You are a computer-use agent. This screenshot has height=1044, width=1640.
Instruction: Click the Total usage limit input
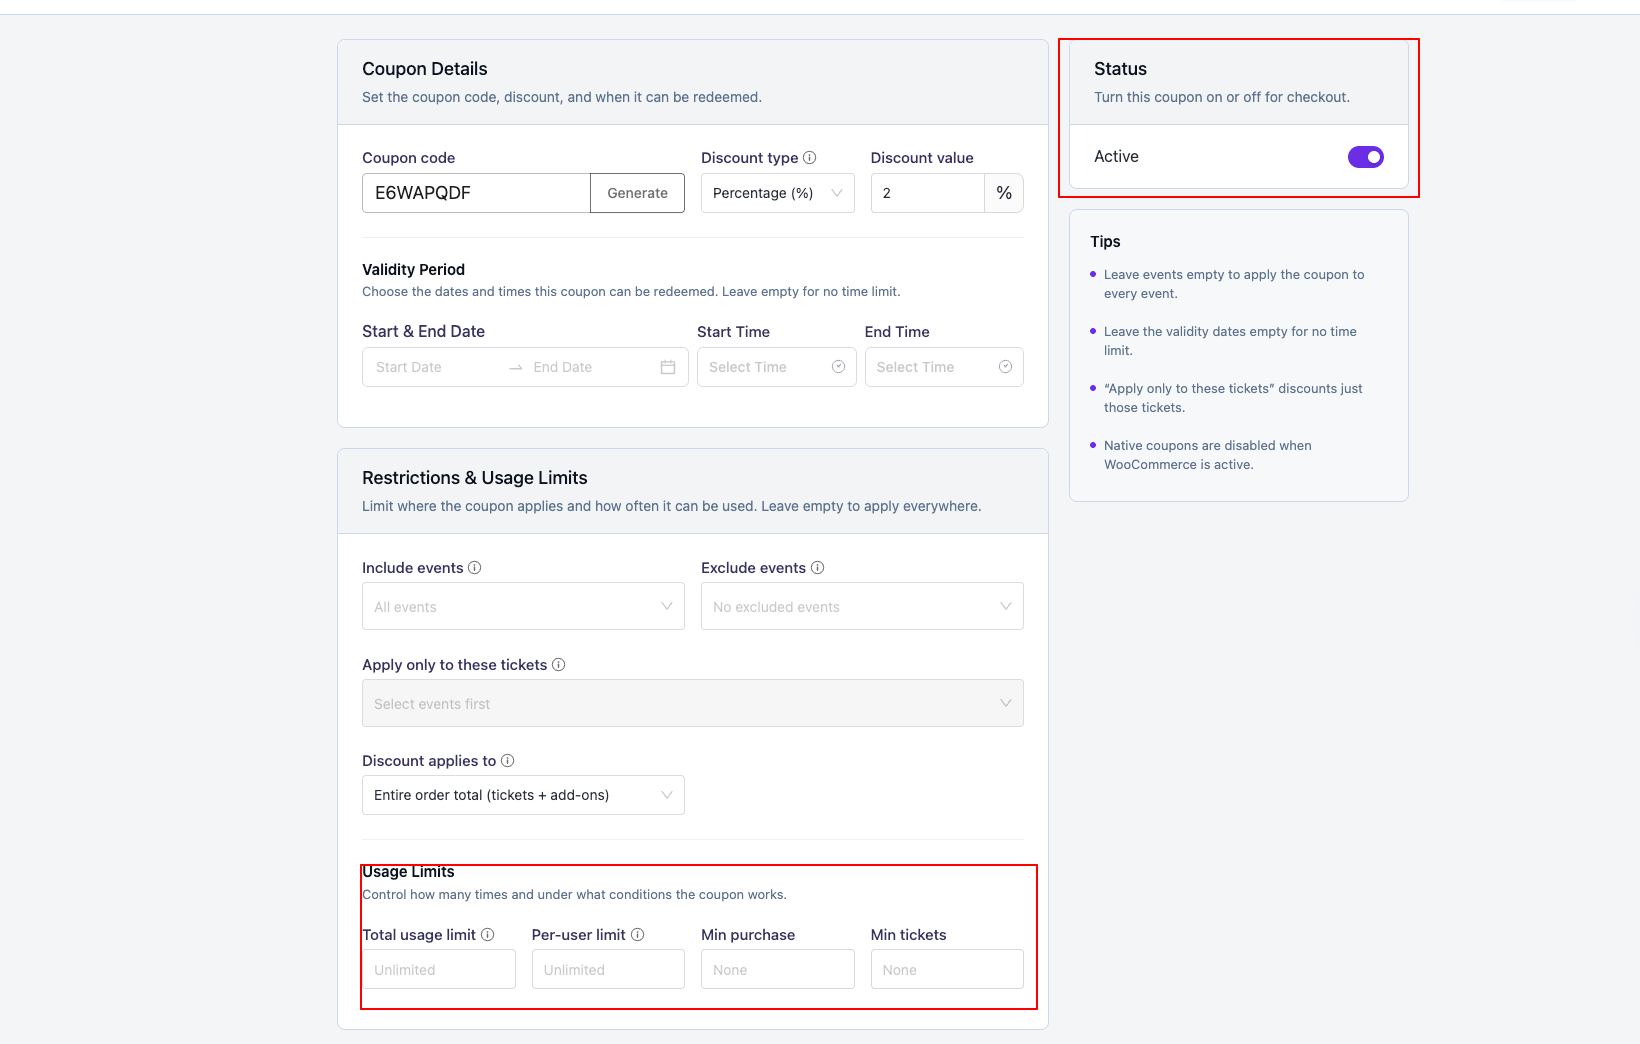coord(439,969)
